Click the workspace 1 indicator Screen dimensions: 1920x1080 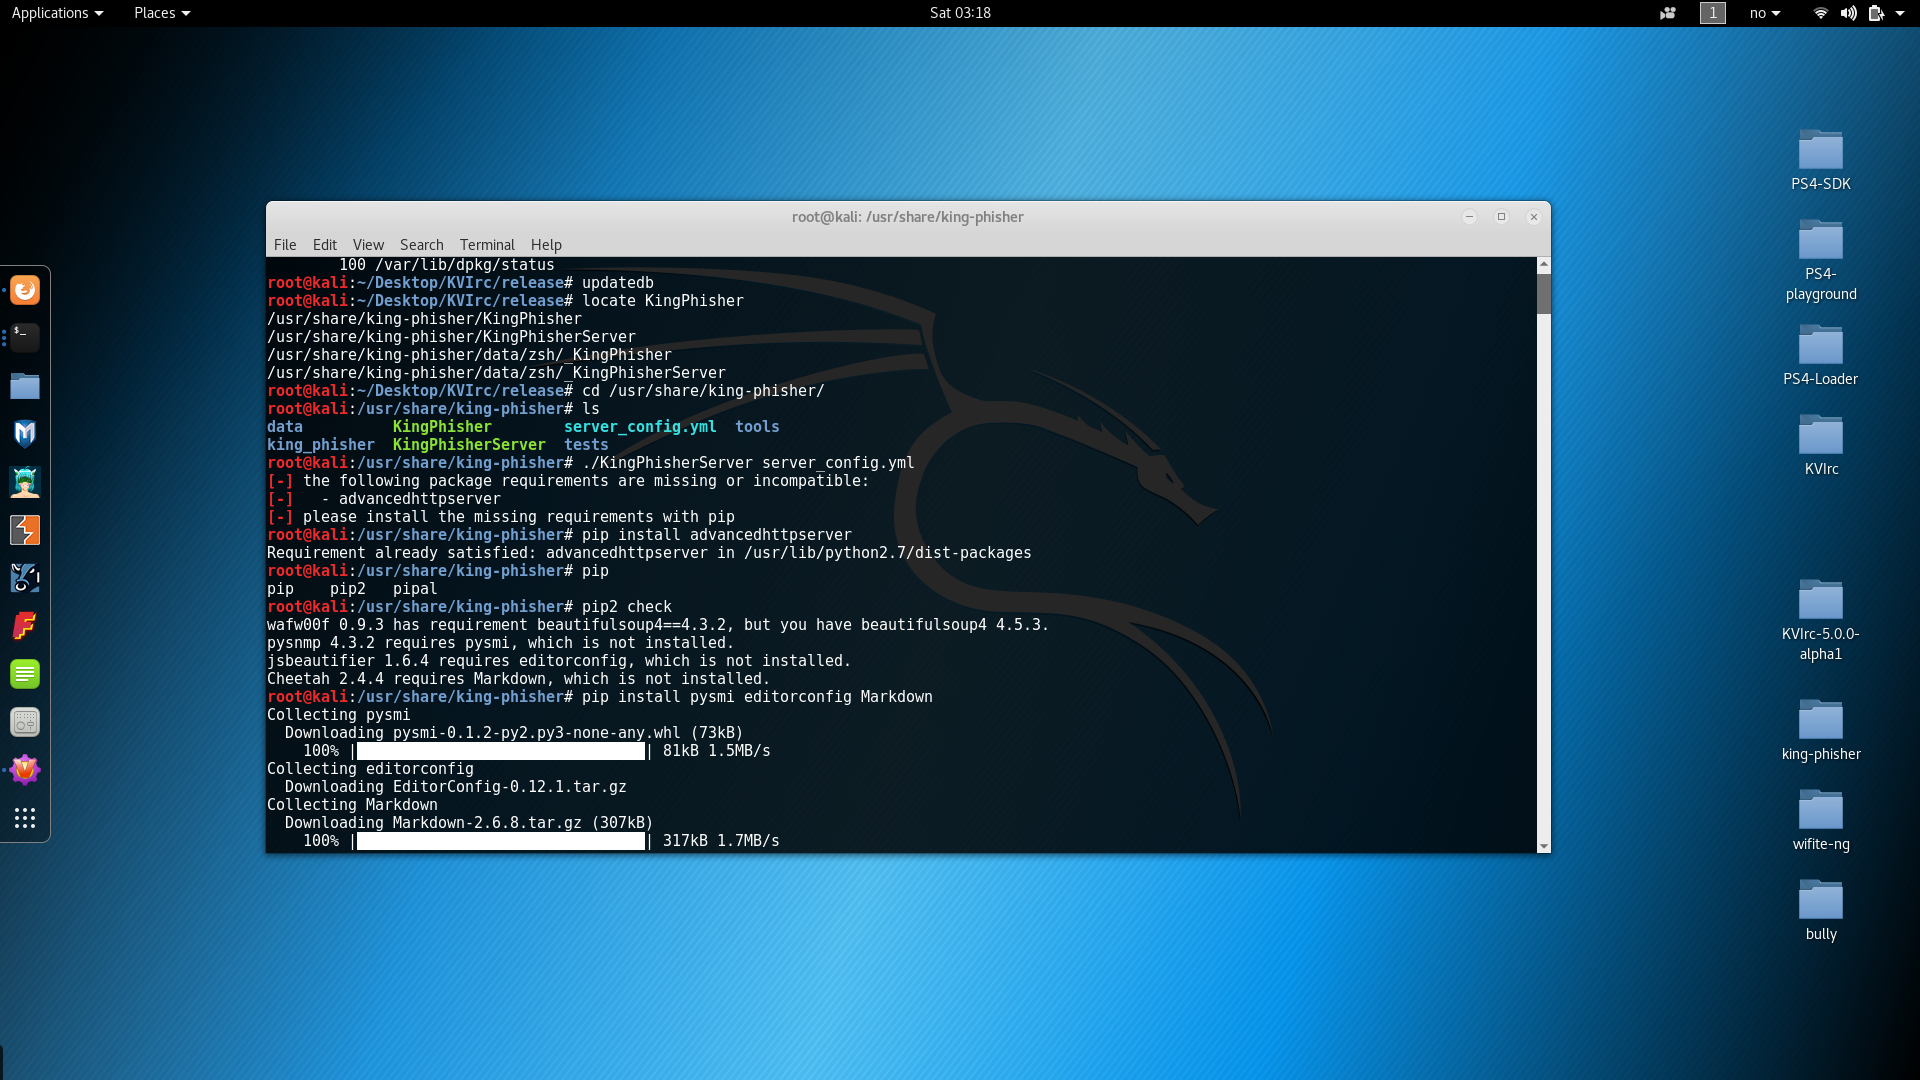pyautogui.click(x=1712, y=13)
